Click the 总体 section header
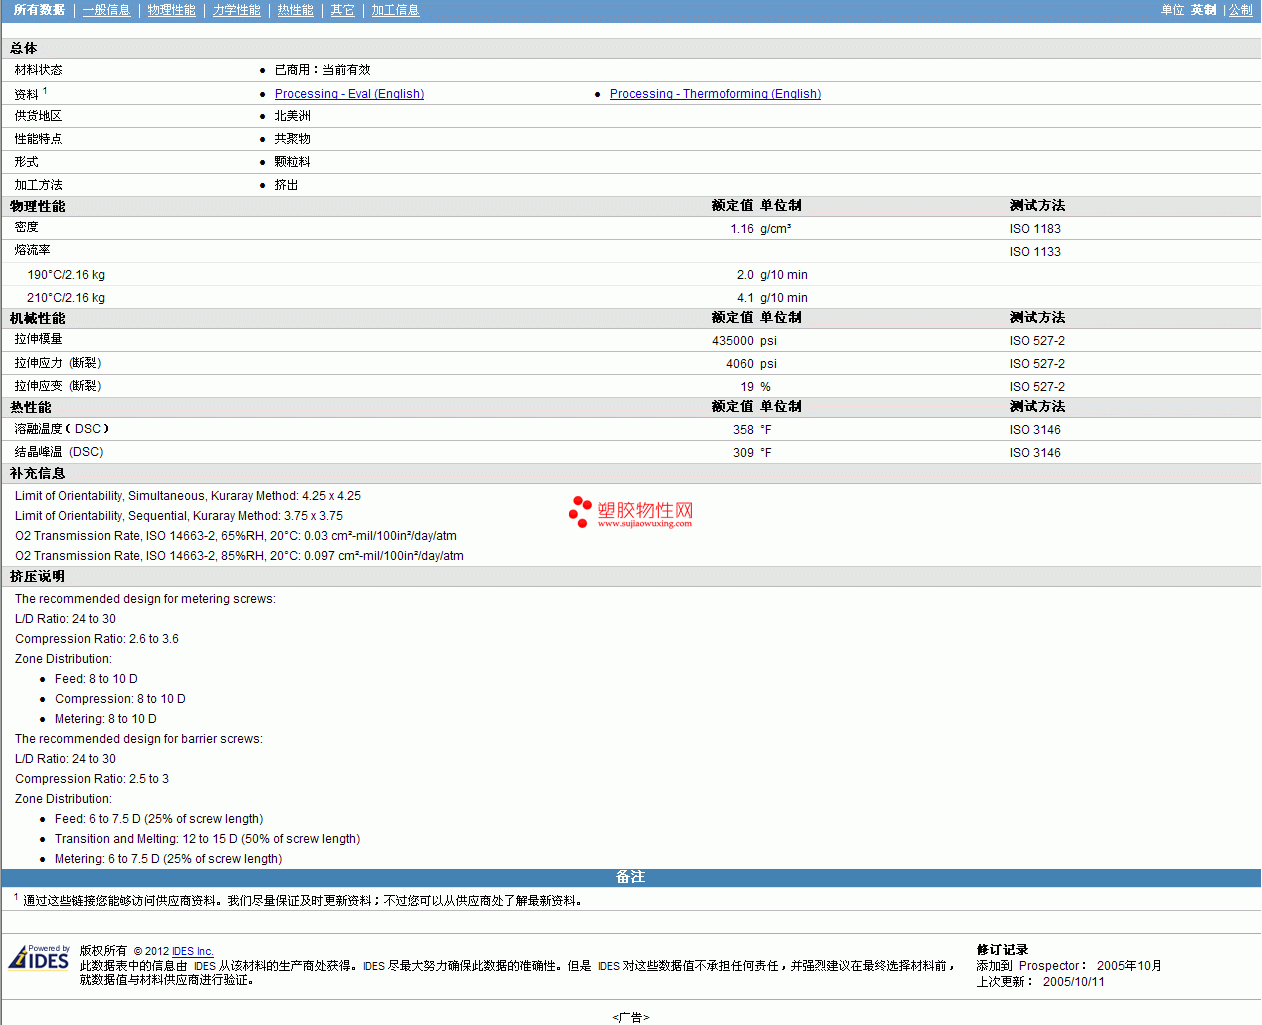 (x=24, y=48)
